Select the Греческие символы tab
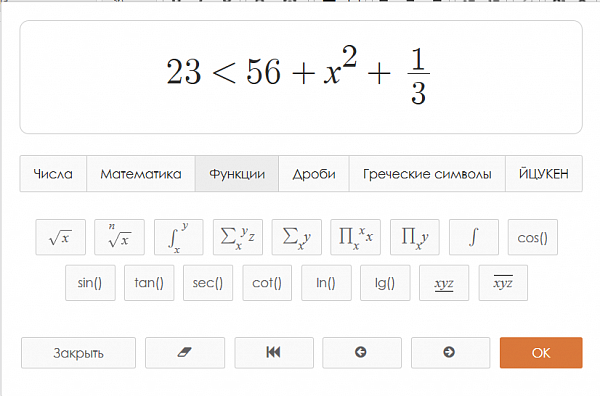The width and height of the screenshot is (600, 396). (x=427, y=174)
